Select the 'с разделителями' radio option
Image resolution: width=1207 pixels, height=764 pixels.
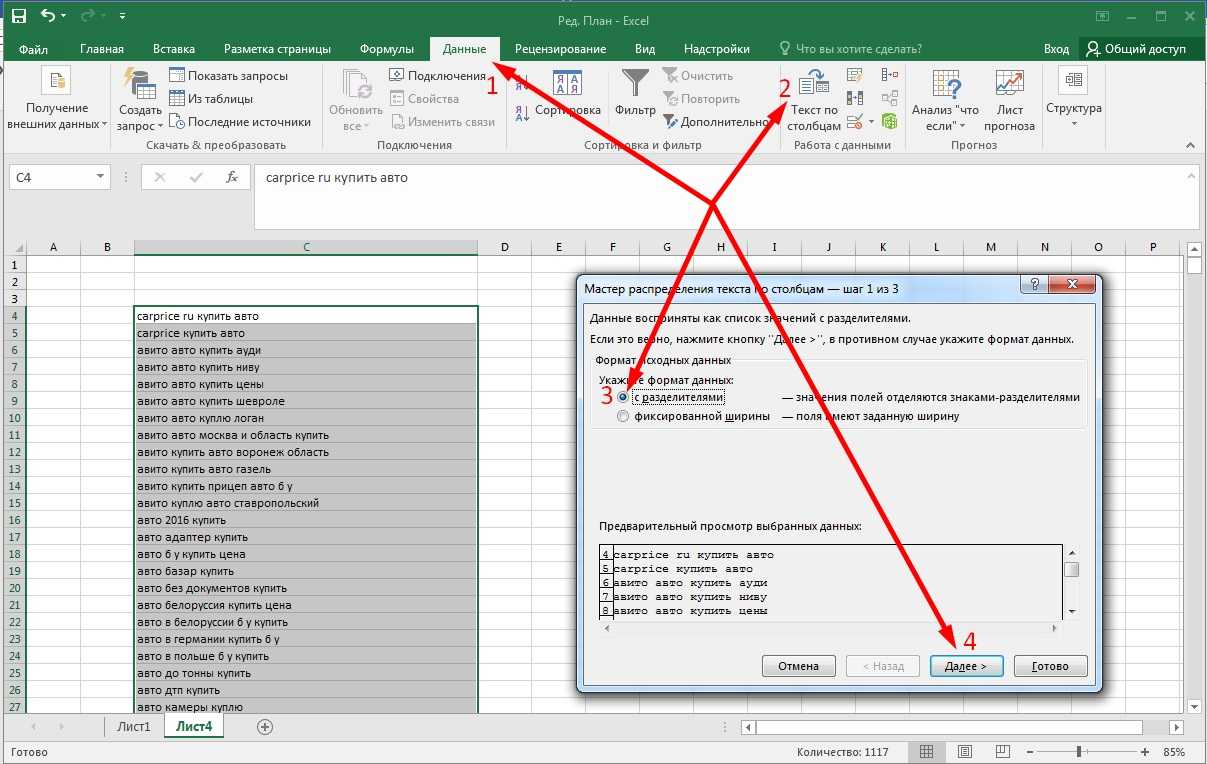[x=624, y=397]
